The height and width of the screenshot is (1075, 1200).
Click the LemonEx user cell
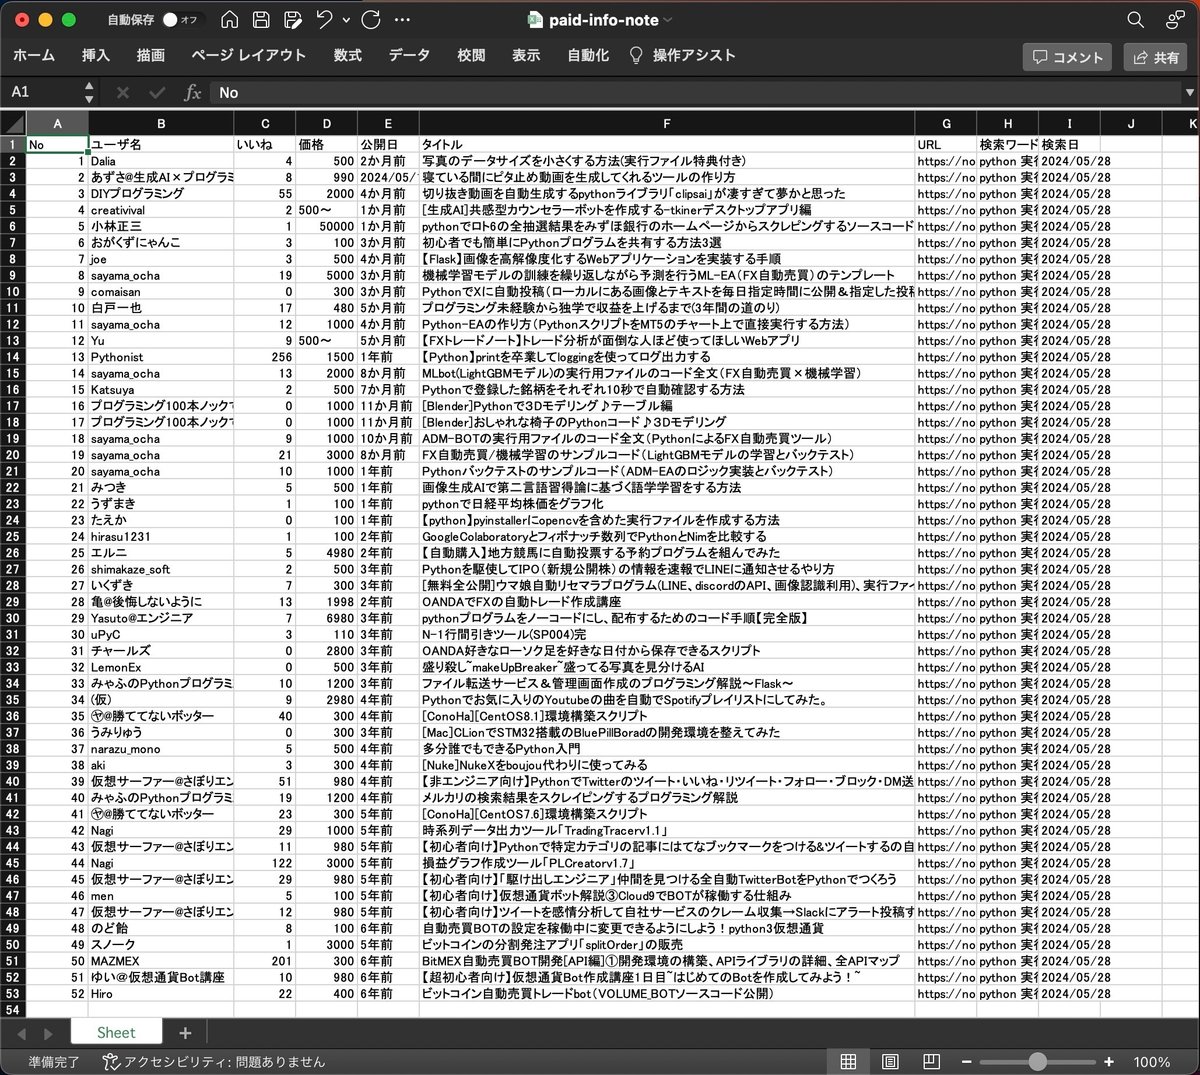click(x=161, y=667)
